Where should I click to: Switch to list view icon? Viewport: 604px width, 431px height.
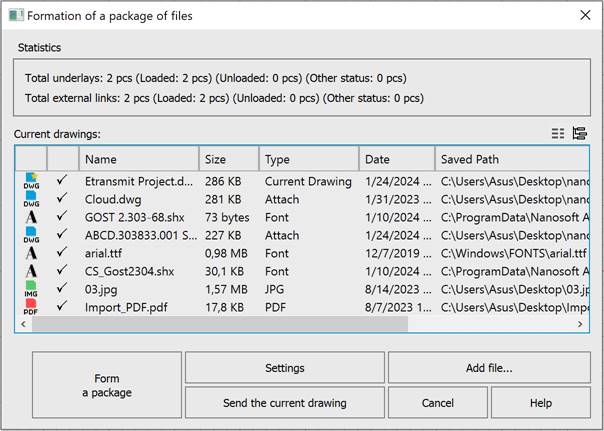click(x=558, y=133)
